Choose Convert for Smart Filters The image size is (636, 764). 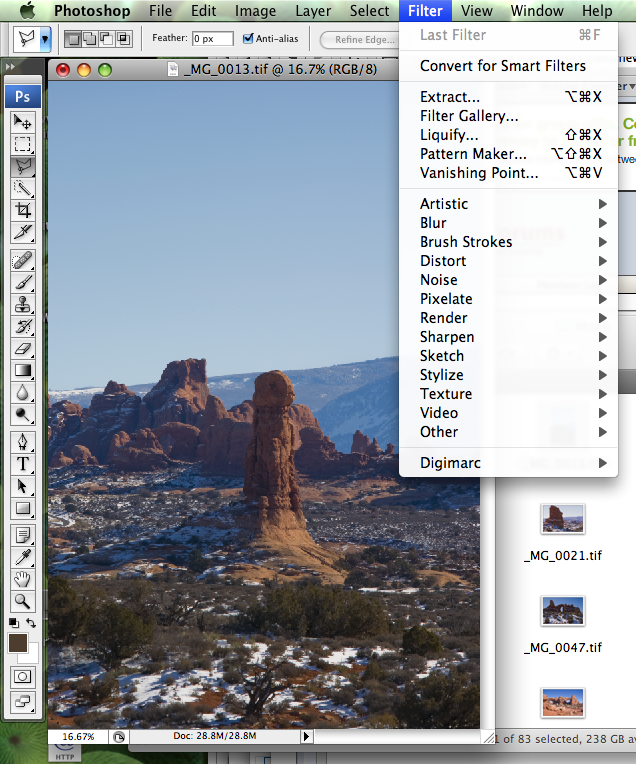coord(509,66)
